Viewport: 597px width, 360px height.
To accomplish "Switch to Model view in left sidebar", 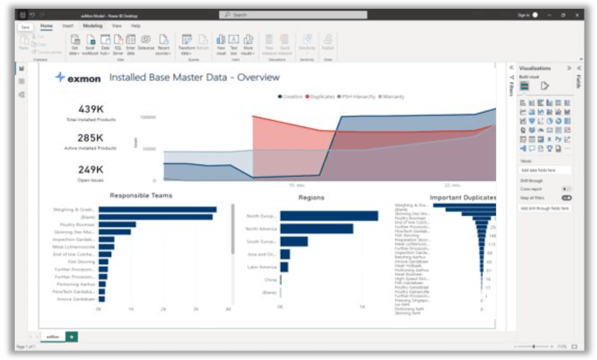I will pyautogui.click(x=22, y=94).
